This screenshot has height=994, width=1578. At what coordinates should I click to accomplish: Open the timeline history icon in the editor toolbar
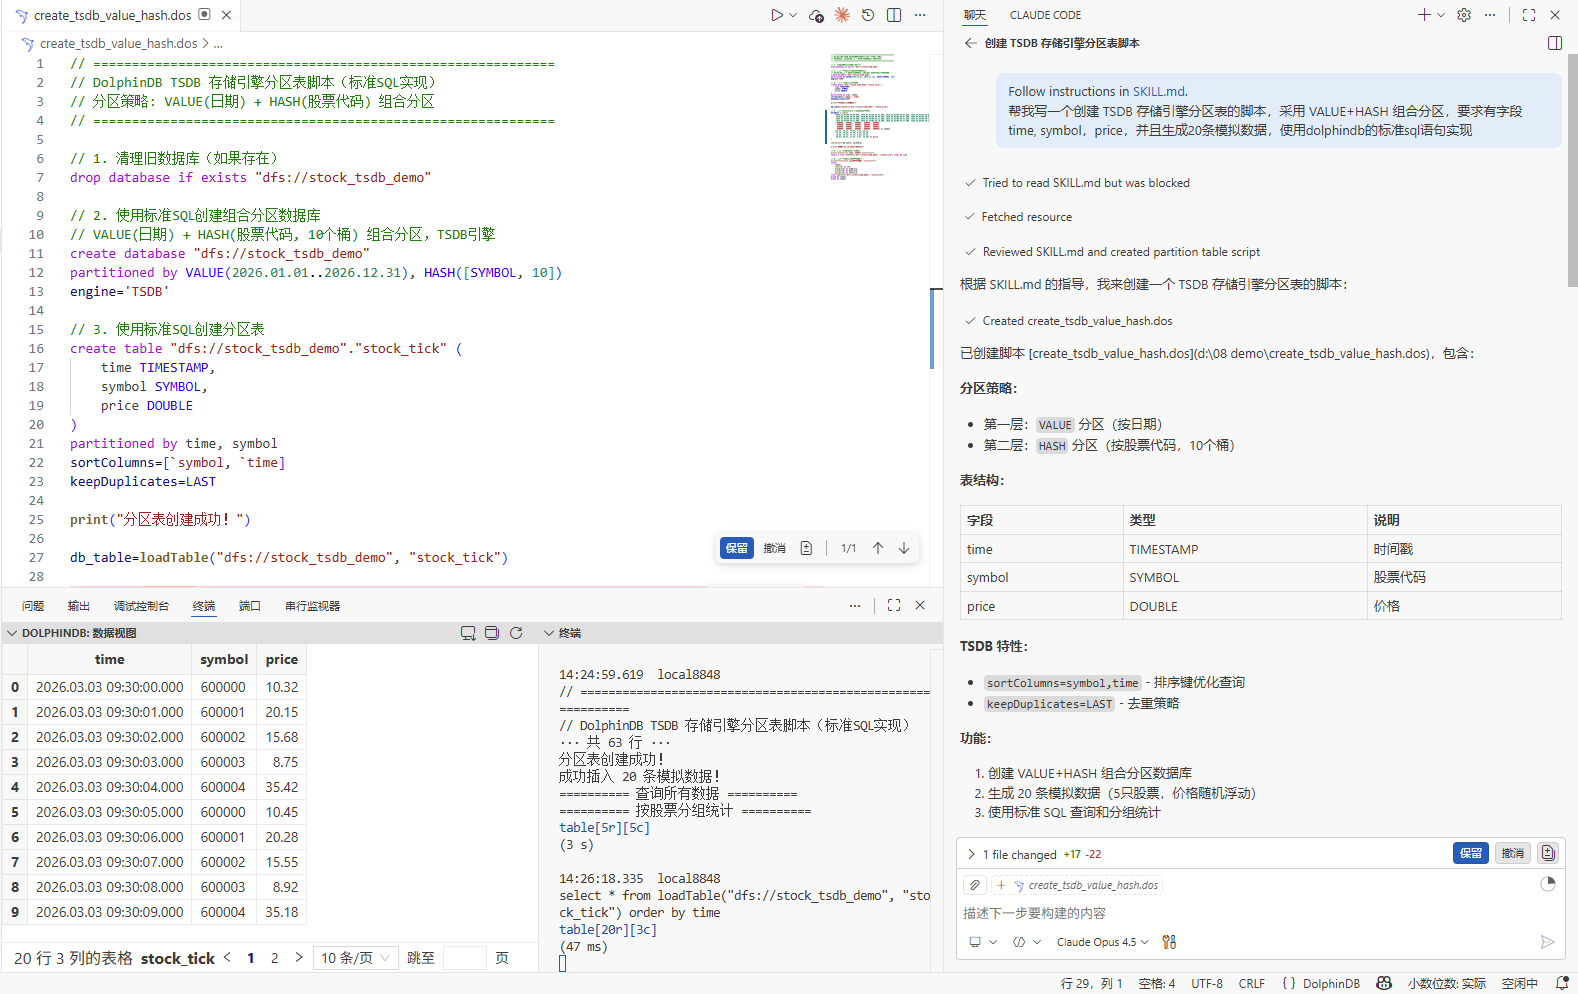[868, 15]
